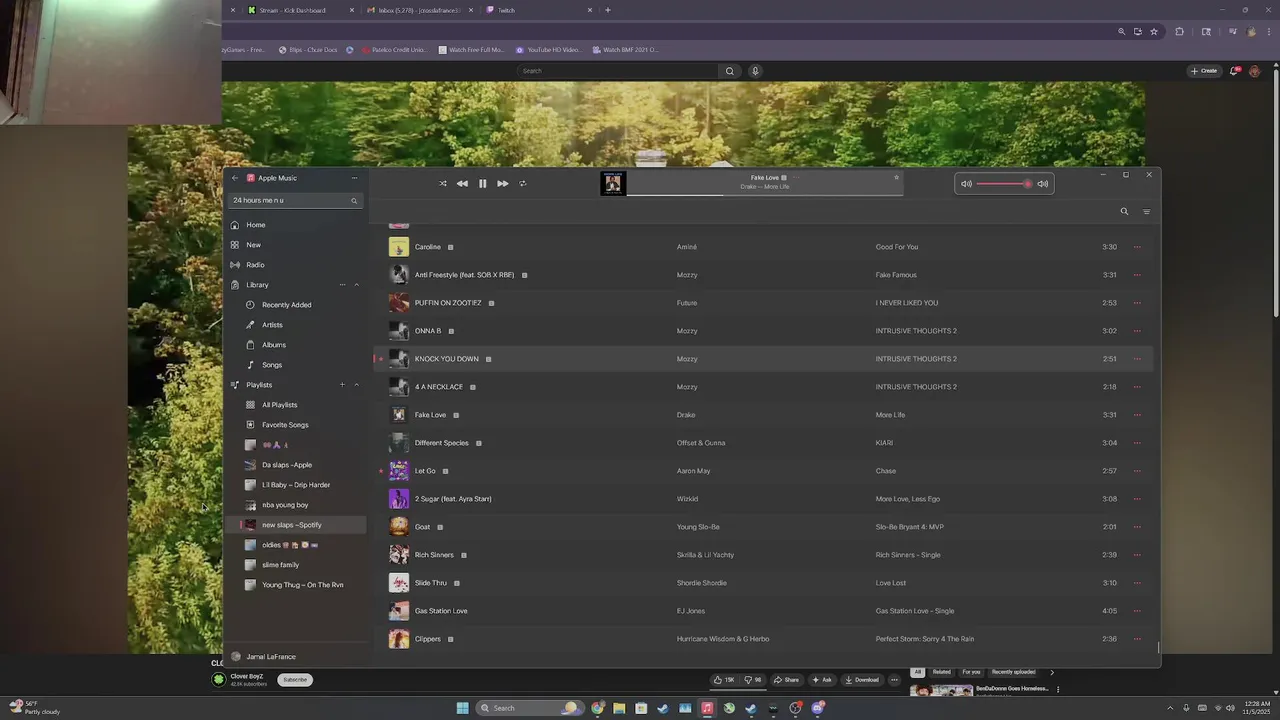The height and width of the screenshot is (720, 1280).
Task: Open more options for Clippers track
Action: point(1137,639)
